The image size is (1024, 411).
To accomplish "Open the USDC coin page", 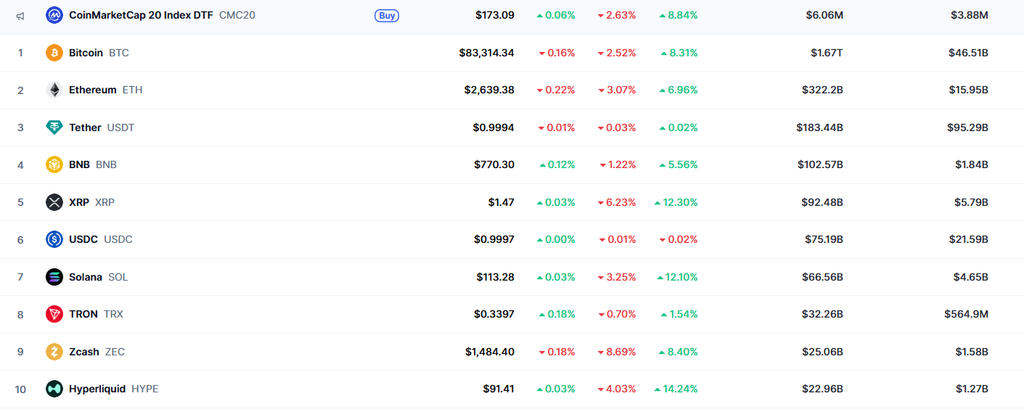I will coord(101,240).
